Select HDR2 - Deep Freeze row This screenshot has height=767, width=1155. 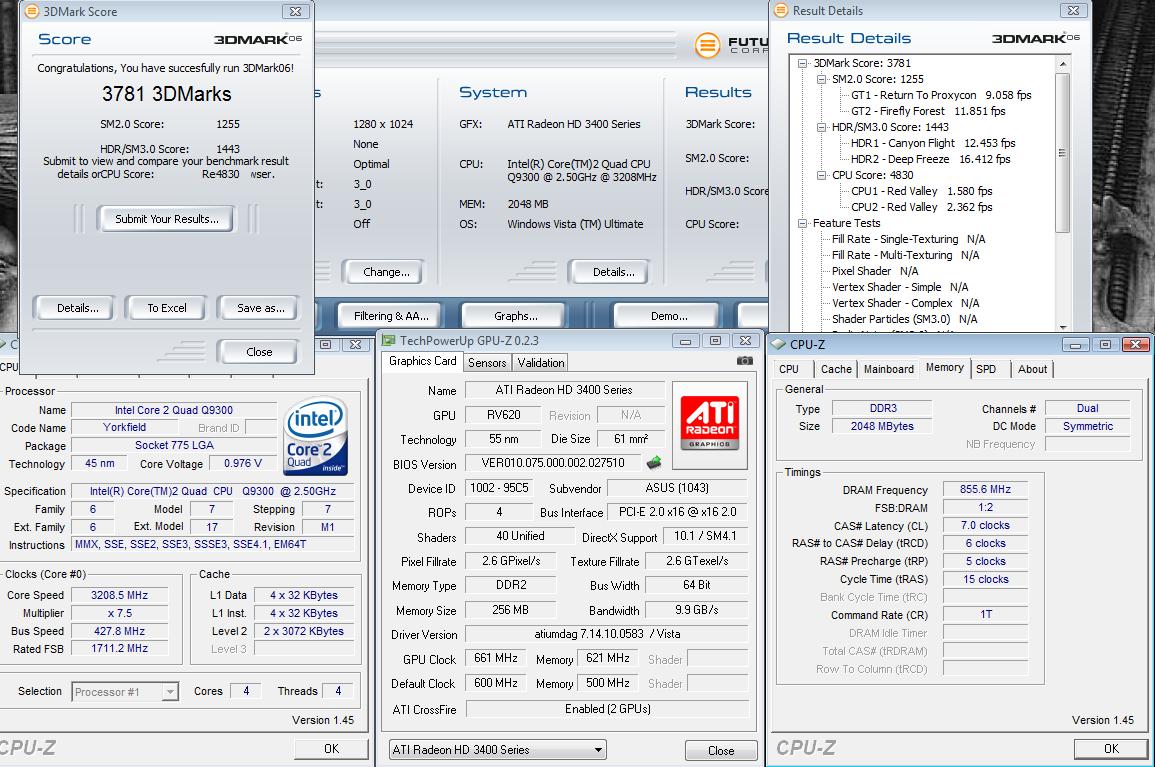[x=930, y=159]
